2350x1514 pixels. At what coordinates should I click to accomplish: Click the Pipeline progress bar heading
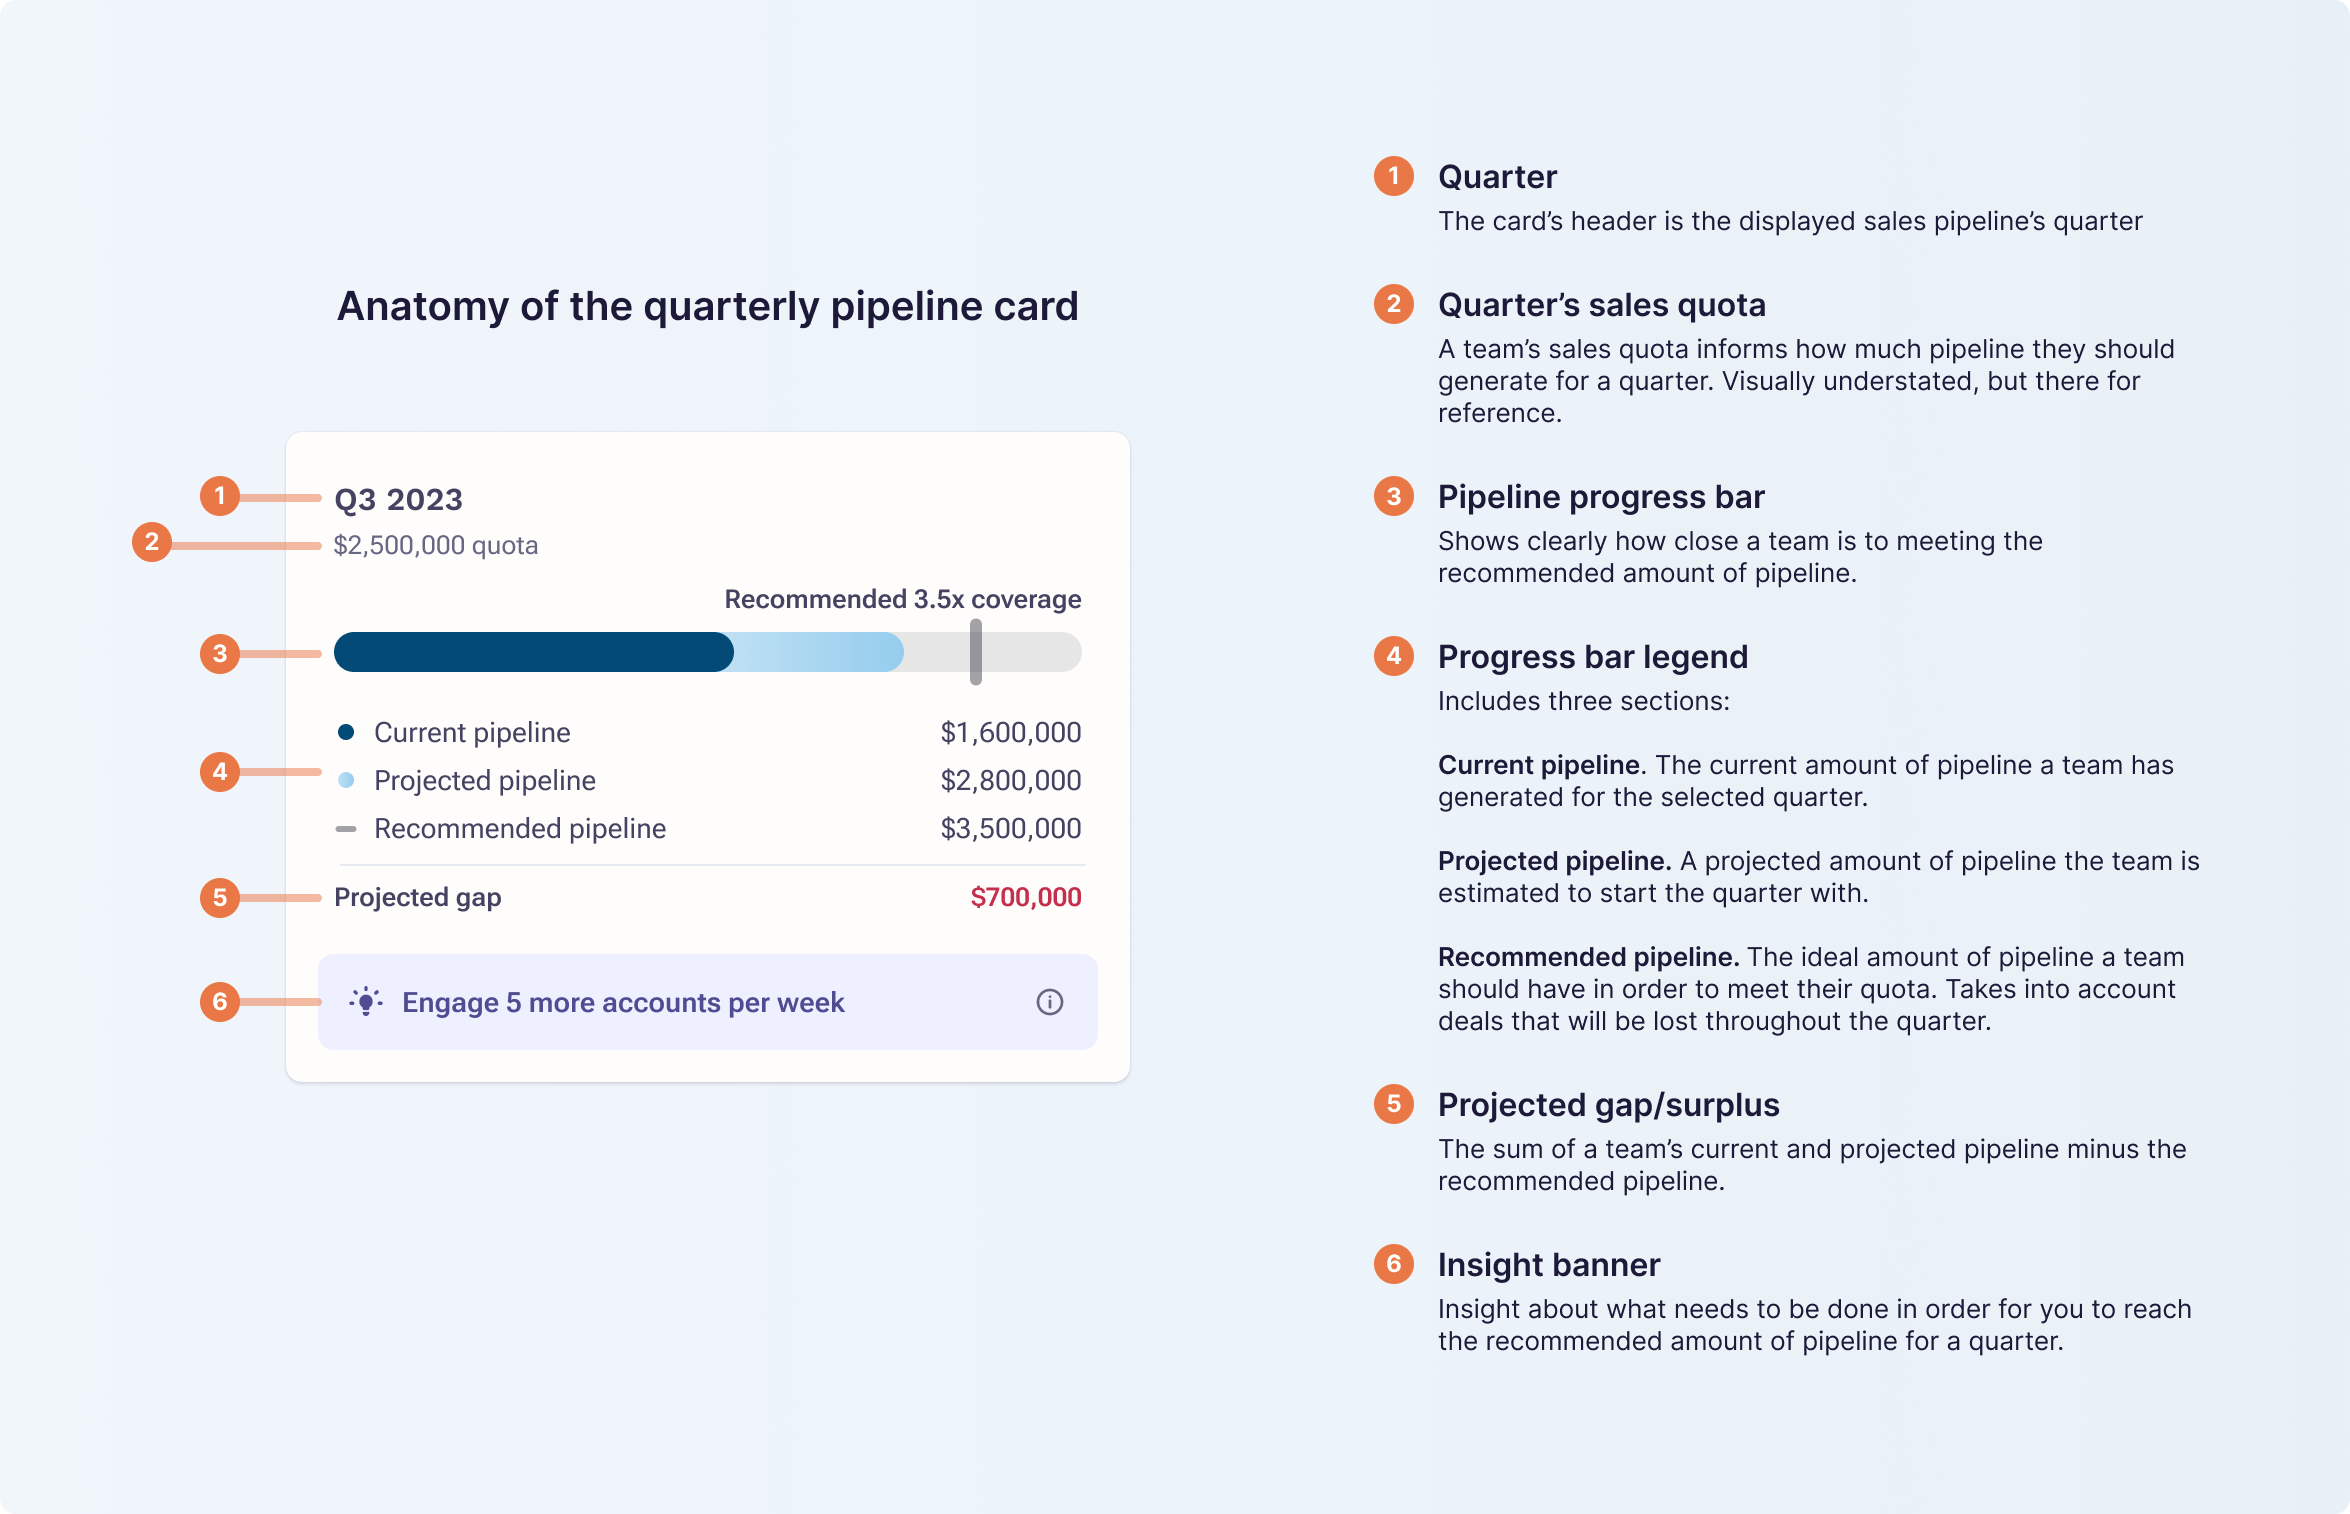tap(1600, 497)
